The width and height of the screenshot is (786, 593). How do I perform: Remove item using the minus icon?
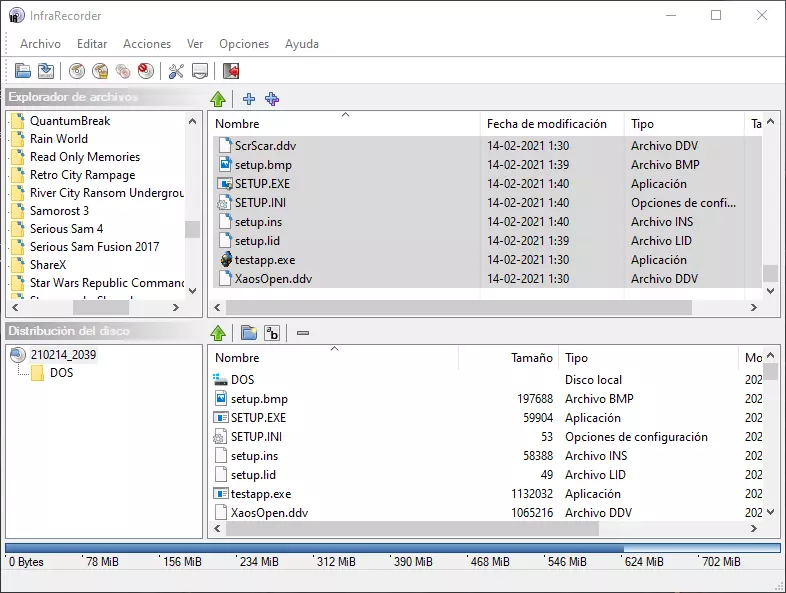point(303,333)
